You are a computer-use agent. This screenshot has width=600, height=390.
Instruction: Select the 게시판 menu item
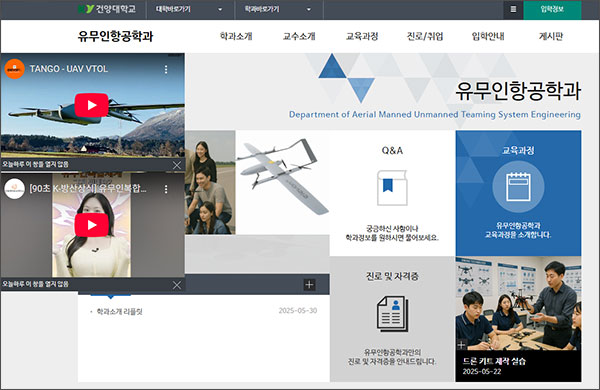tap(551, 36)
